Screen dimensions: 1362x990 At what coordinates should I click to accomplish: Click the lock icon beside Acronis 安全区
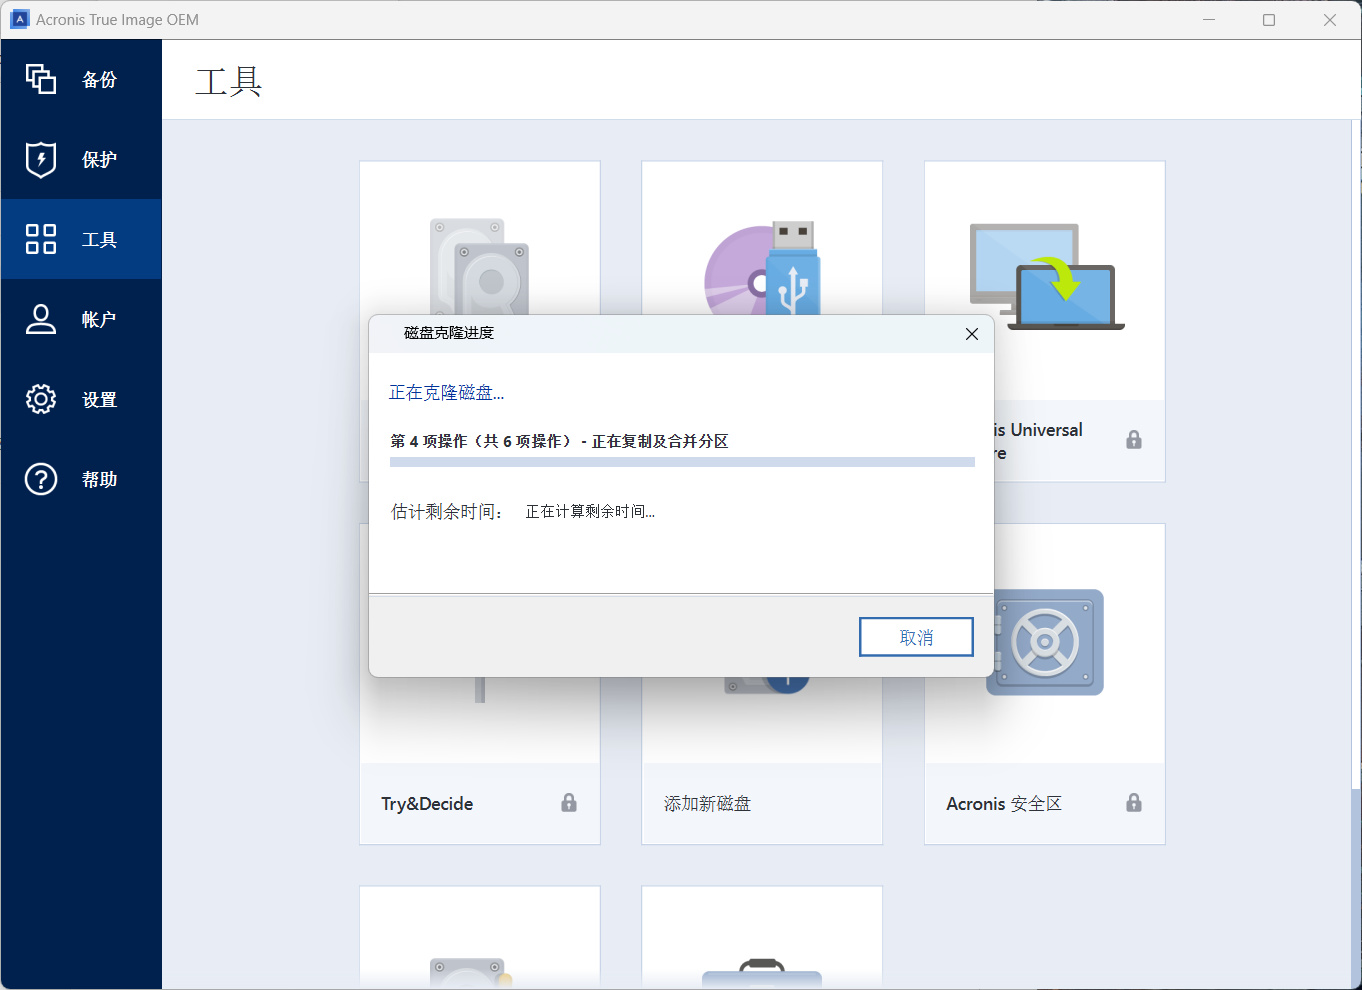pos(1134,803)
